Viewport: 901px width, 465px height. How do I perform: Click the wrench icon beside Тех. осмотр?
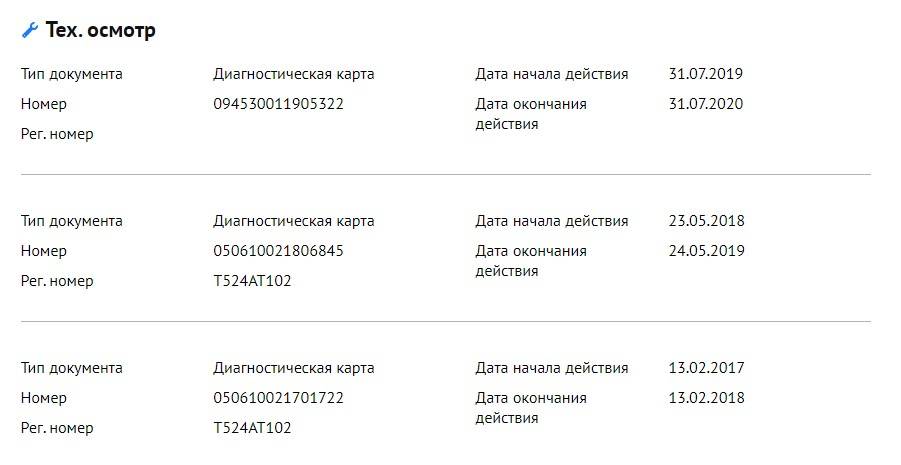(x=29, y=31)
